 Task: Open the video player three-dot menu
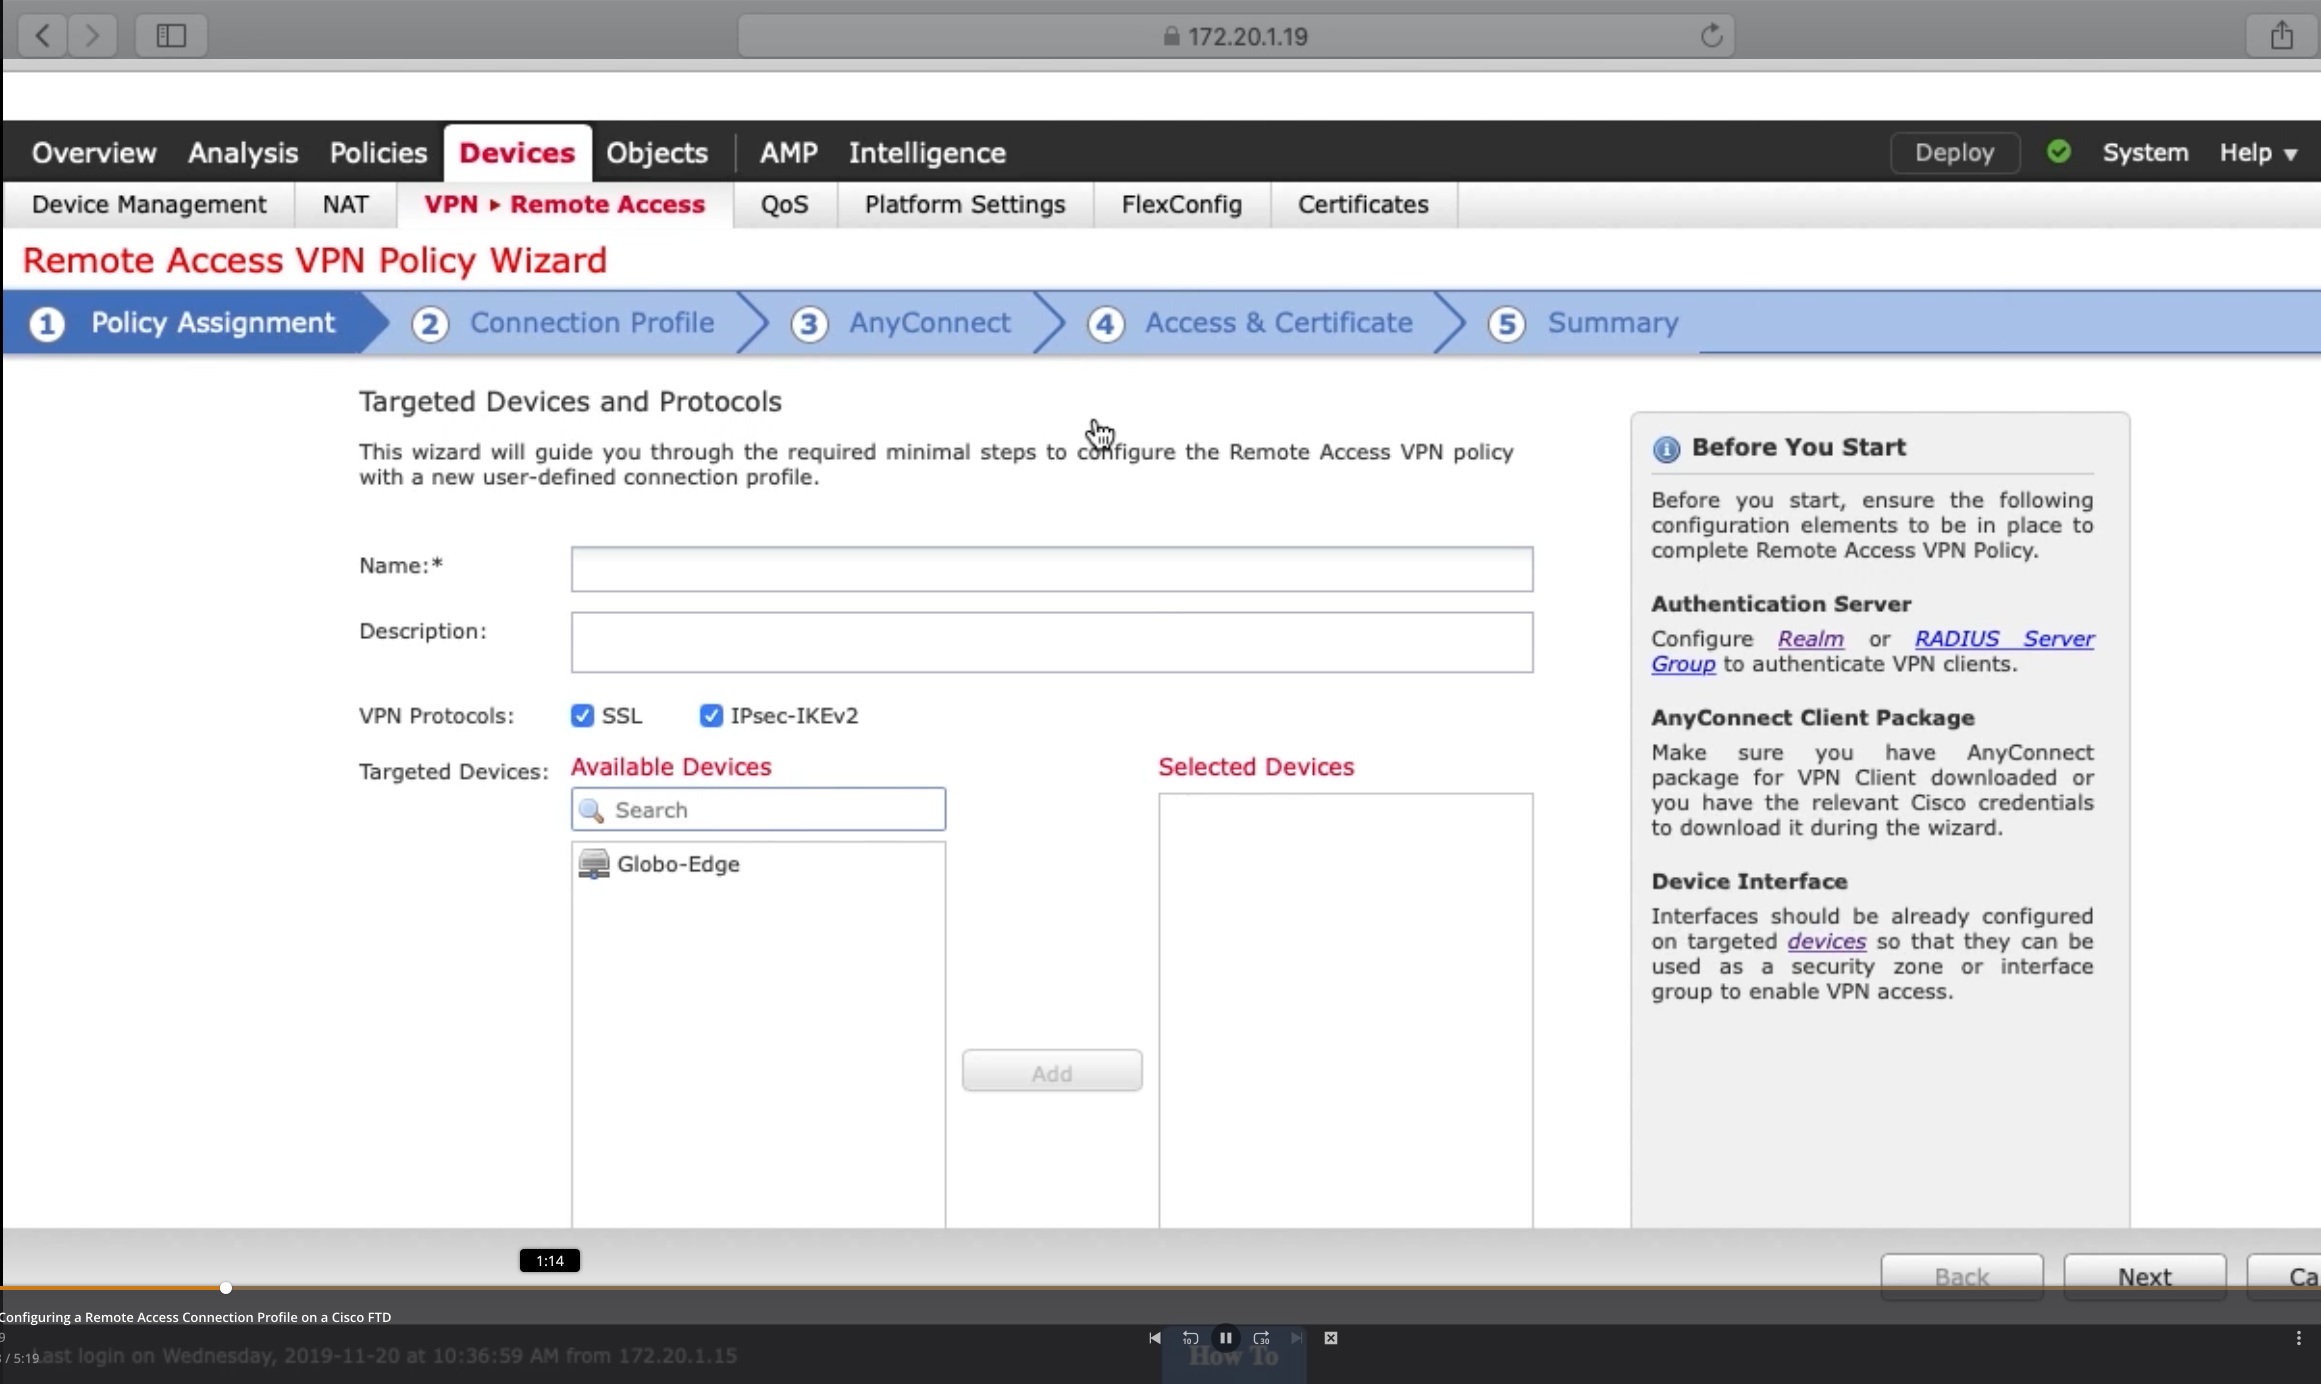(2299, 1338)
